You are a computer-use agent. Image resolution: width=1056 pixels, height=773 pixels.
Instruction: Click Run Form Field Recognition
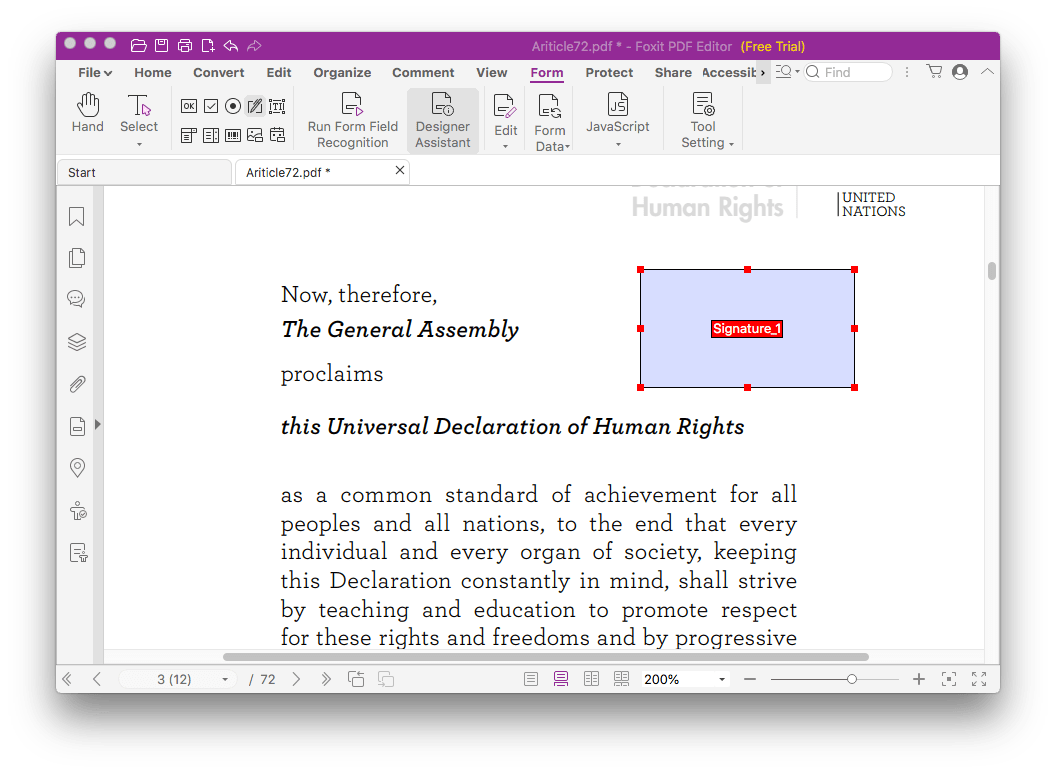pyautogui.click(x=352, y=120)
